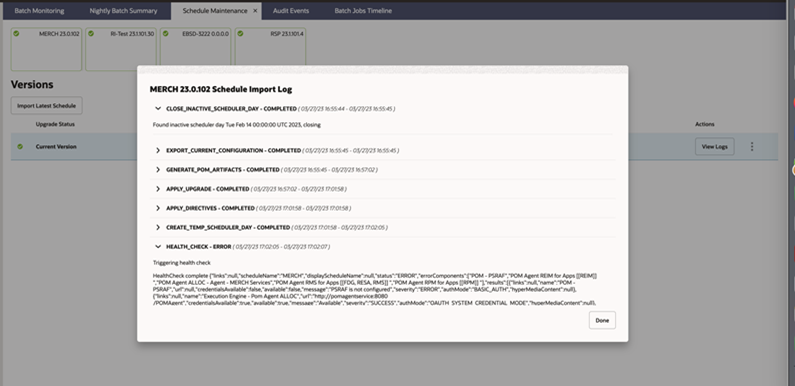The height and width of the screenshot is (386, 795).
Task: Collapse the HEALTH_CHECK error section
Action: click(158, 247)
